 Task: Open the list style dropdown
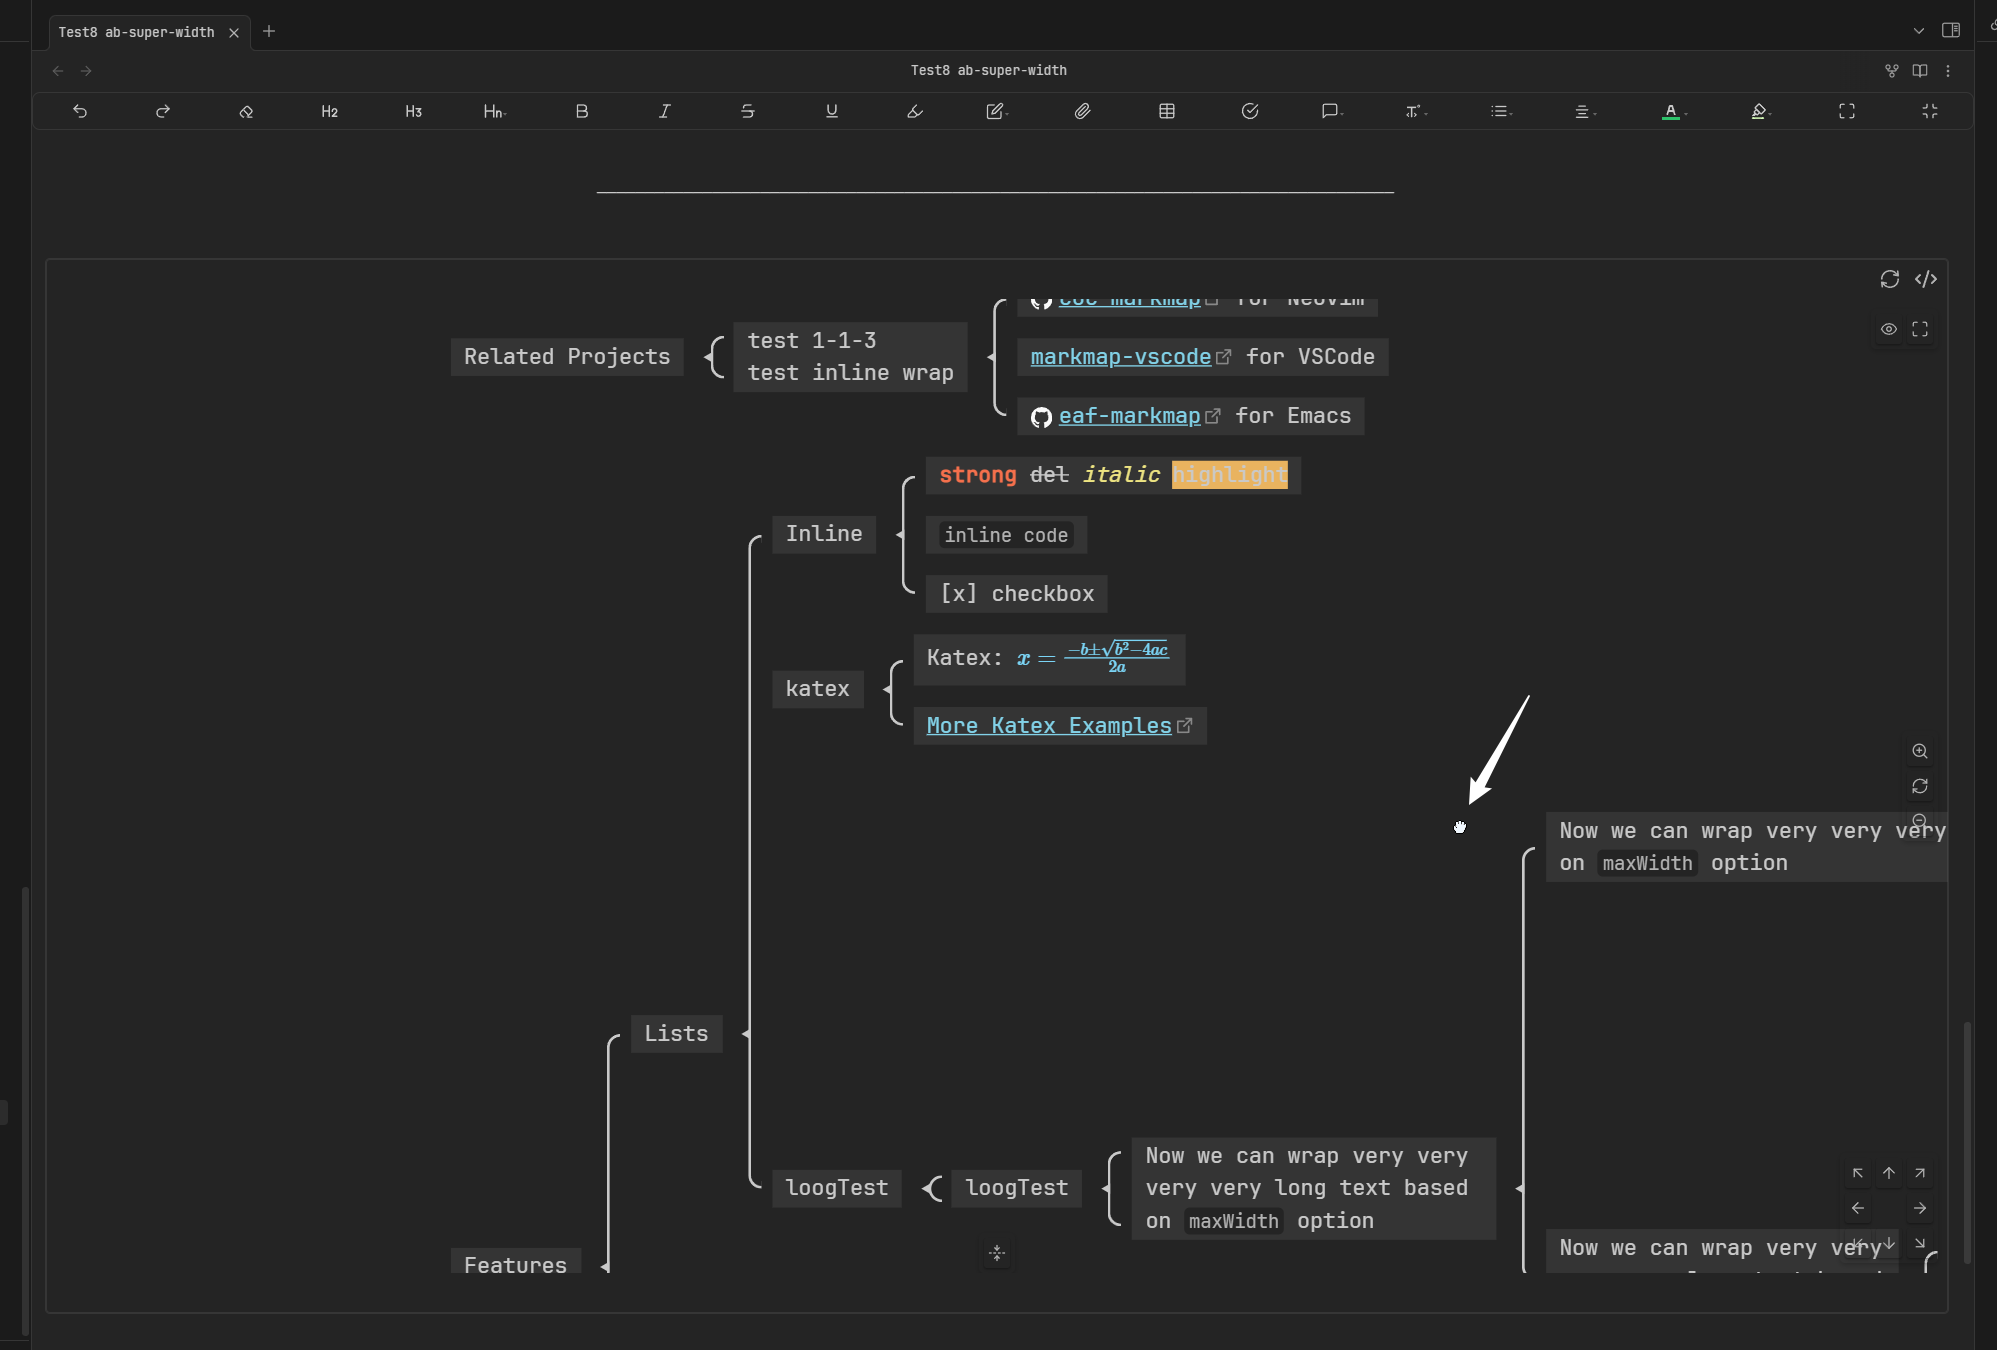(x=1500, y=111)
